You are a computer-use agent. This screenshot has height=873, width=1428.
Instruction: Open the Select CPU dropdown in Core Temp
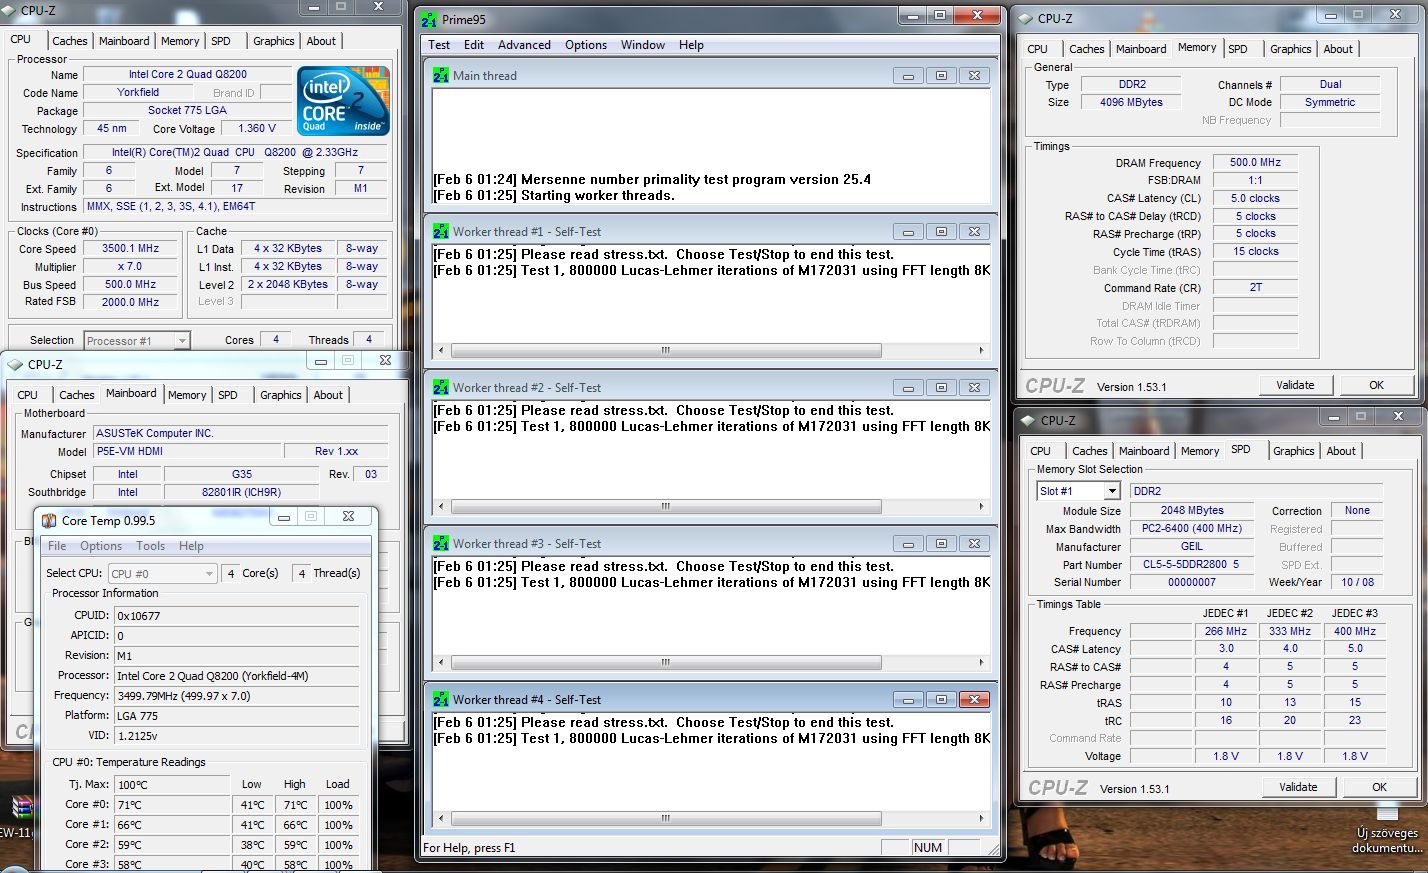click(209, 574)
